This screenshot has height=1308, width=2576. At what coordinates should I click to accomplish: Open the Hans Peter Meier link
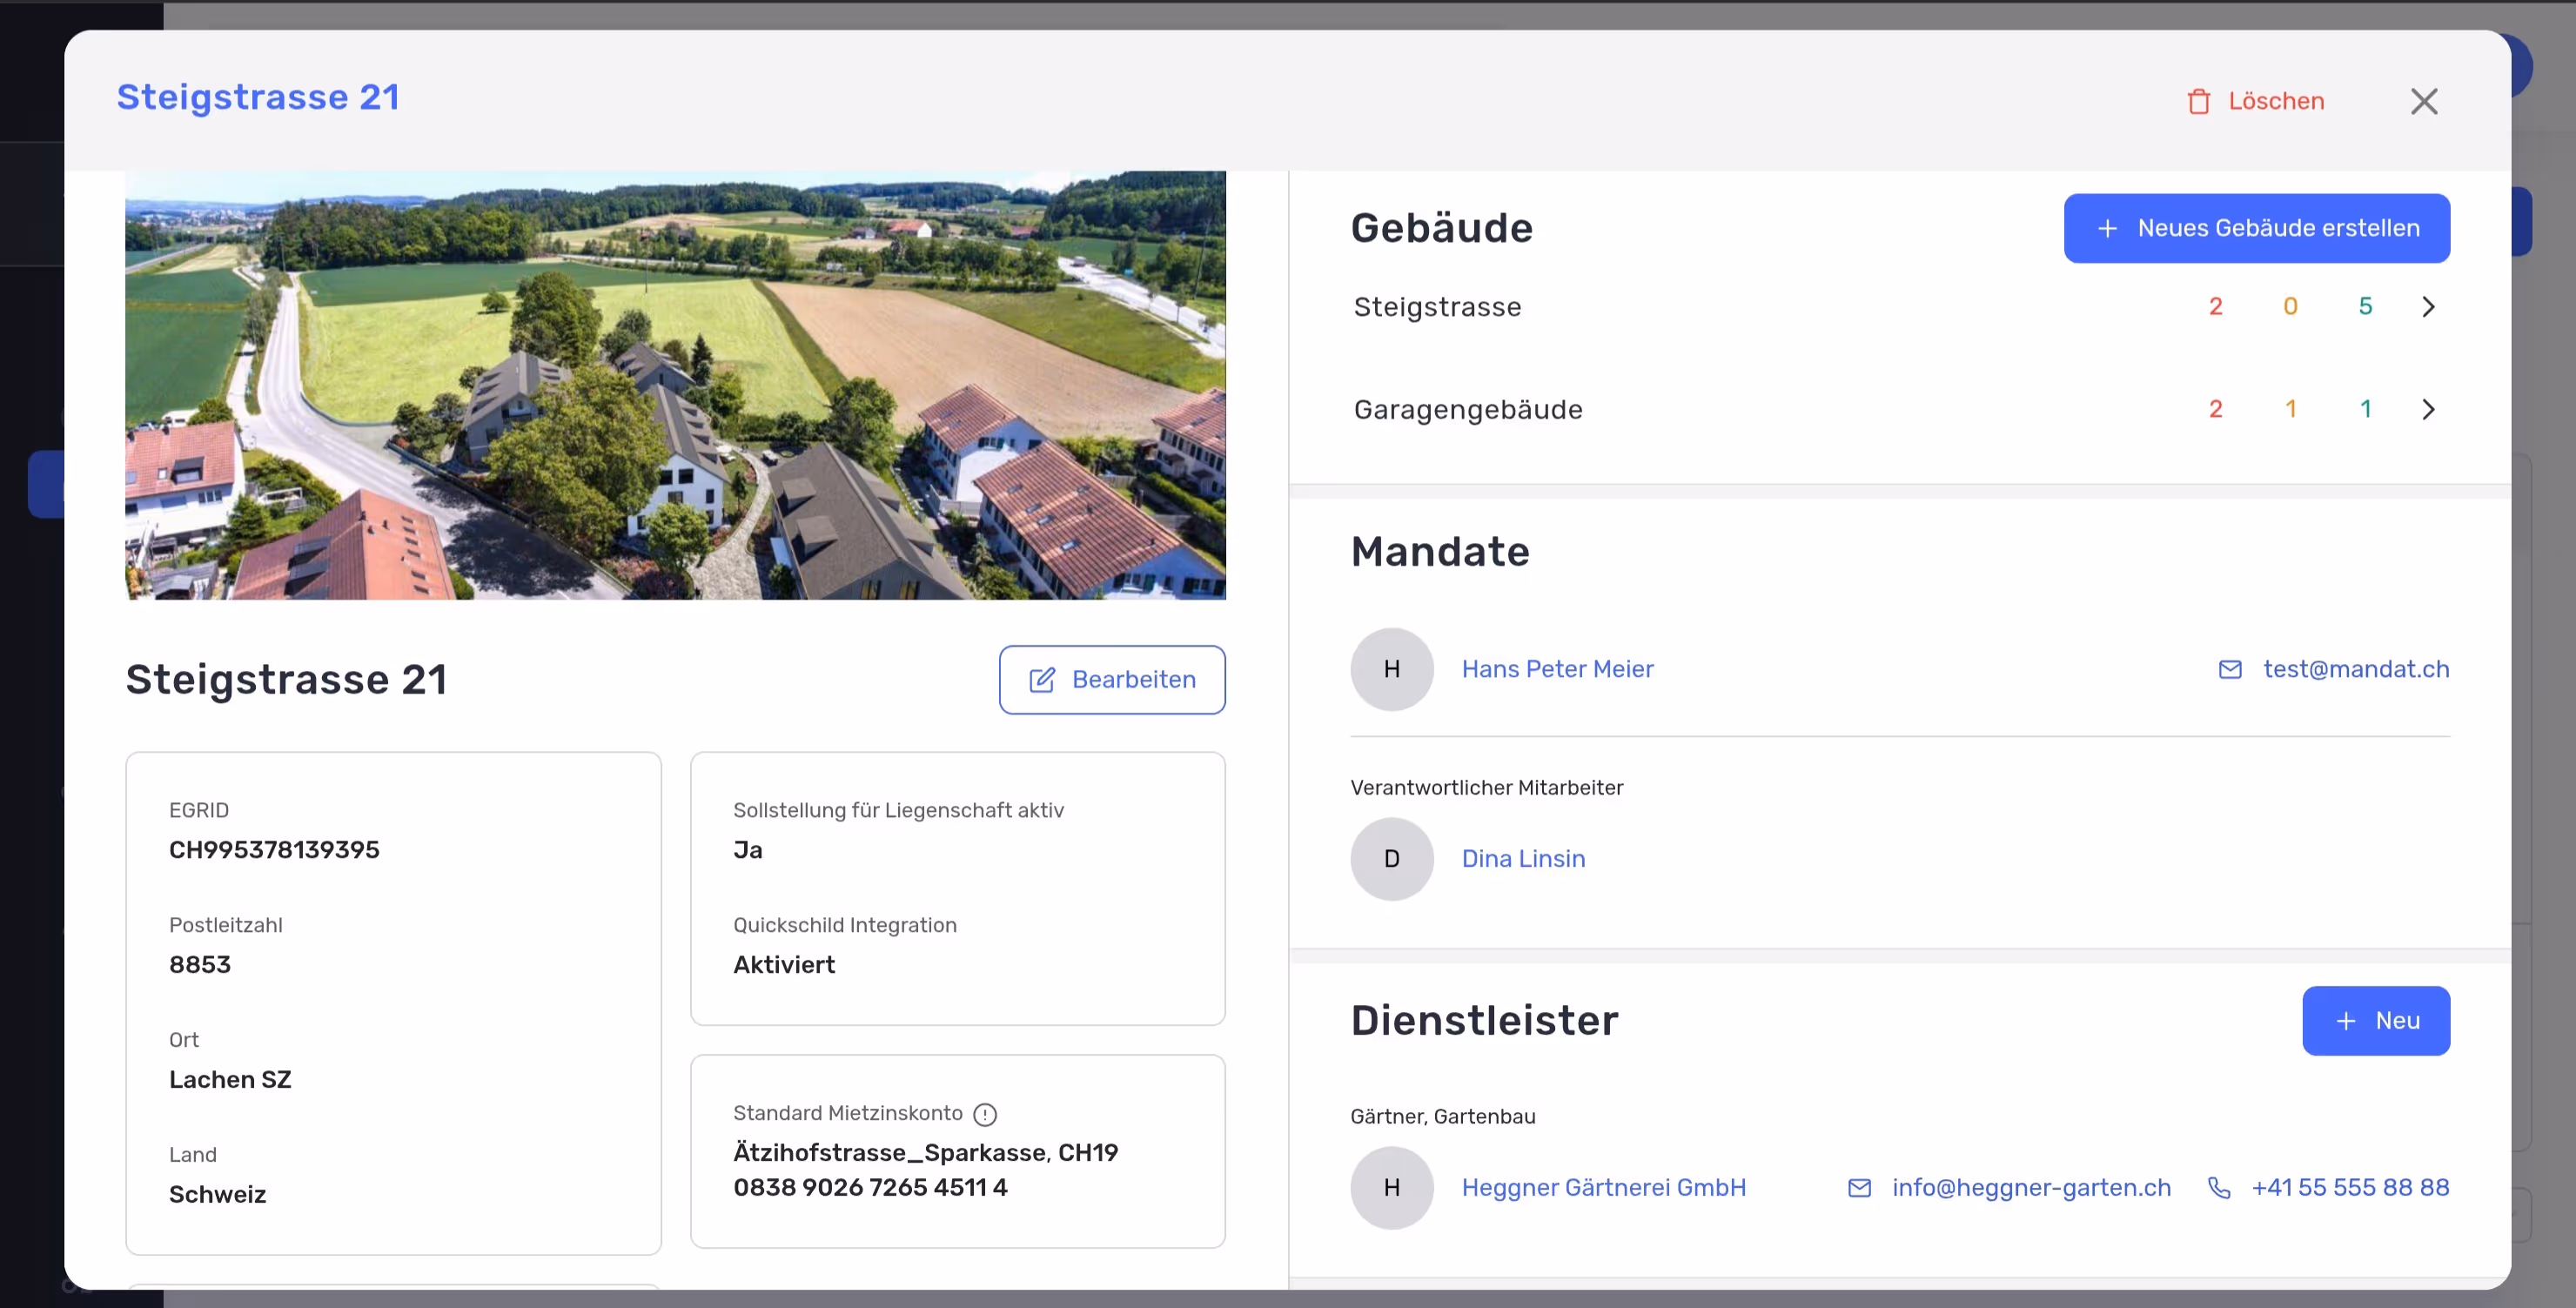pos(1557,669)
